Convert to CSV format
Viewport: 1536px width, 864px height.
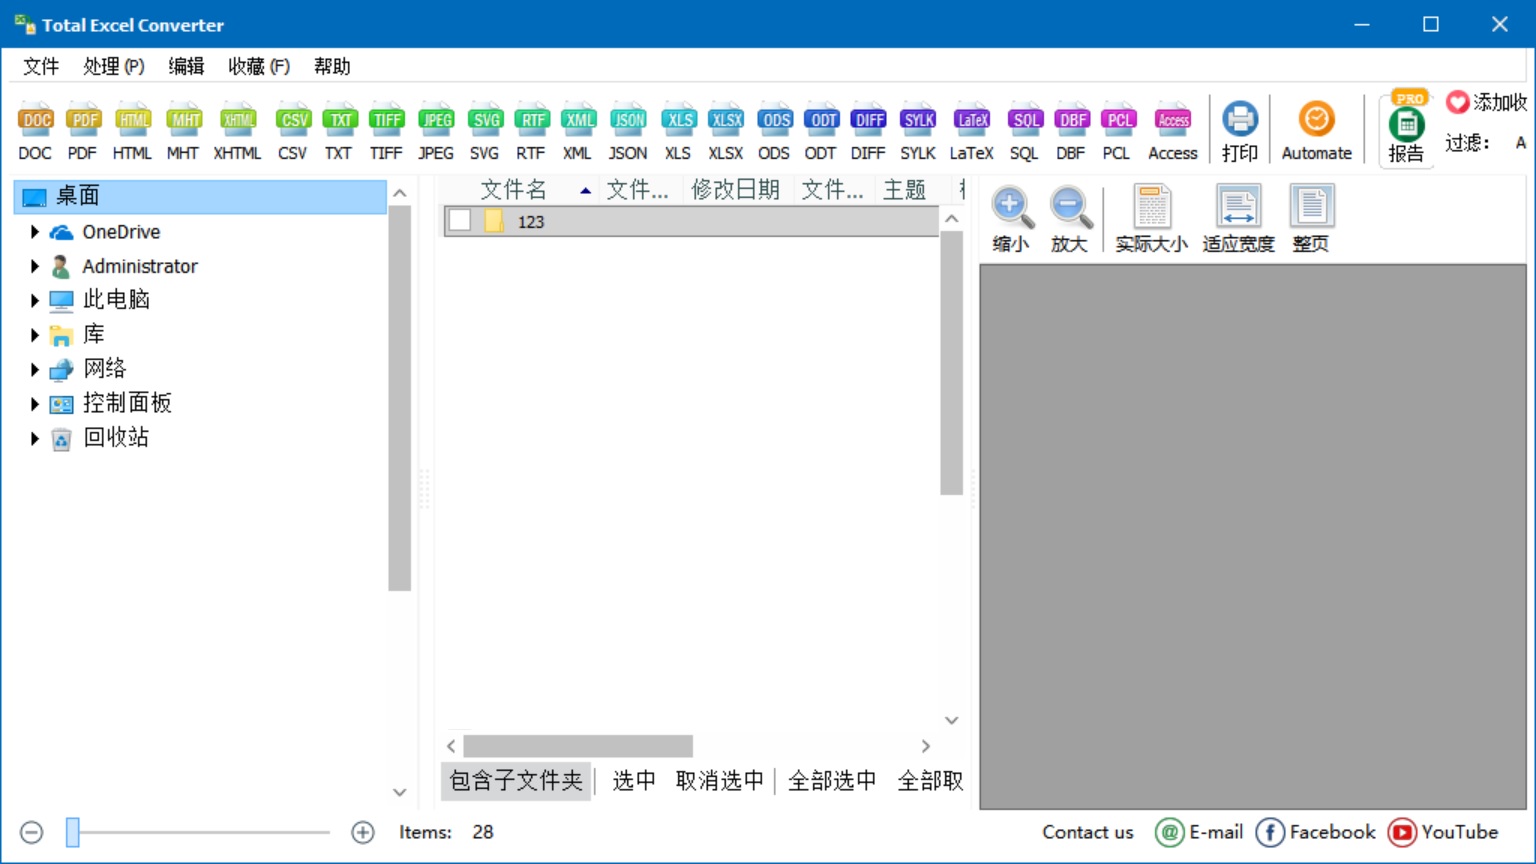click(293, 131)
